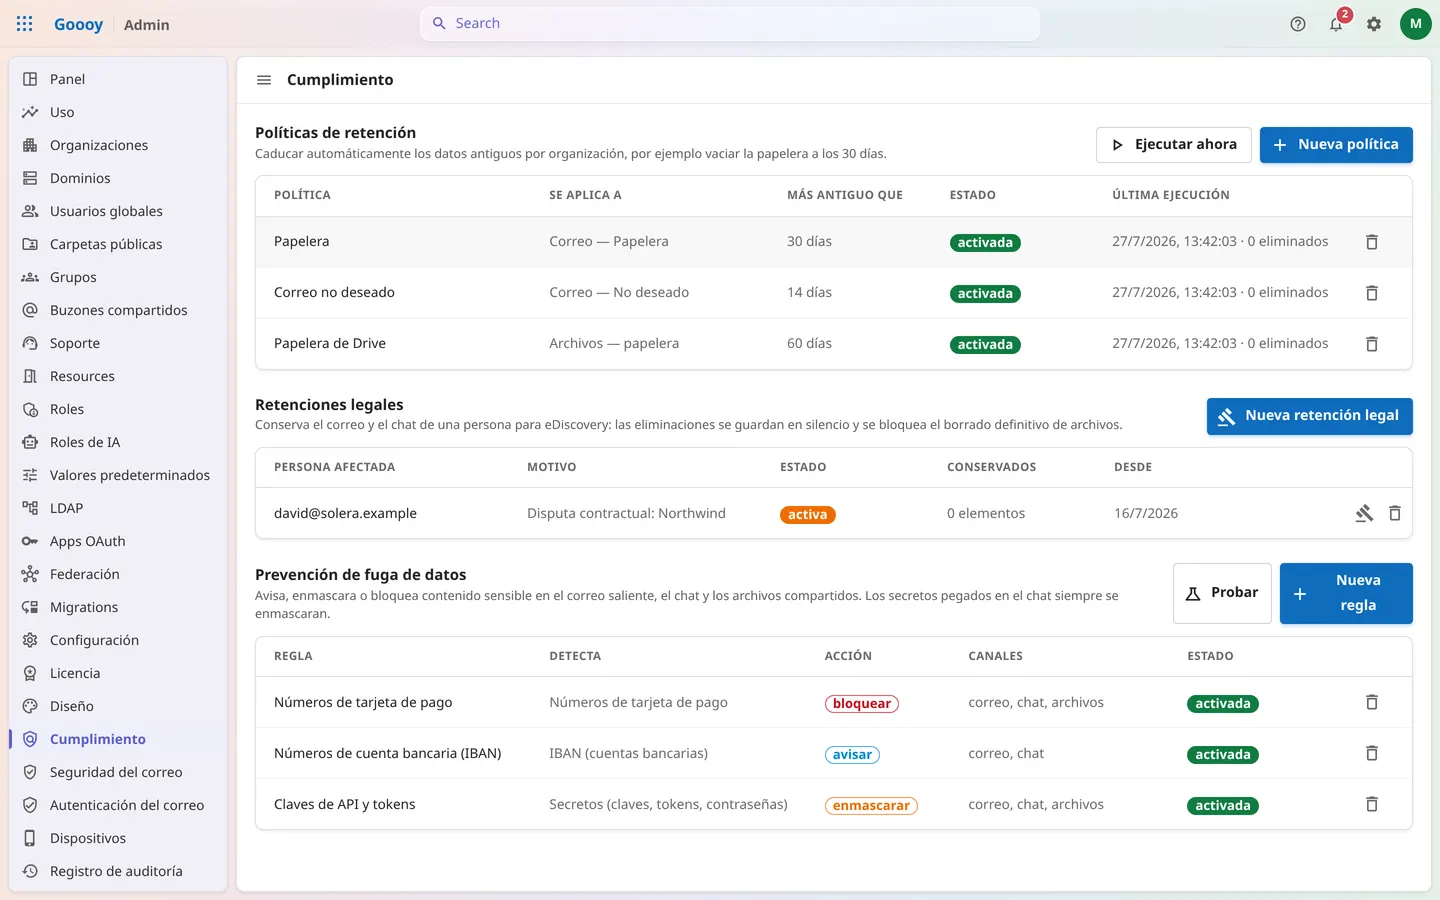Delete the Correo no deseado policy
The image size is (1440, 900).
coord(1372,293)
